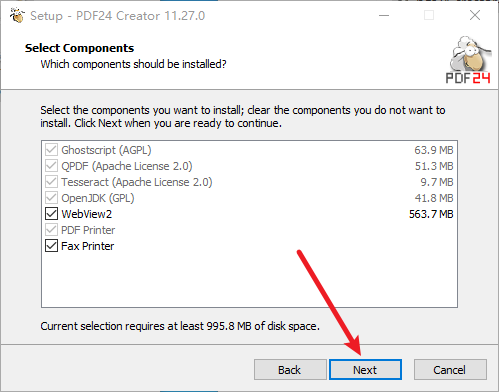Close the setup window
Image resolution: width=499 pixels, height=392 pixels.
click(x=475, y=15)
